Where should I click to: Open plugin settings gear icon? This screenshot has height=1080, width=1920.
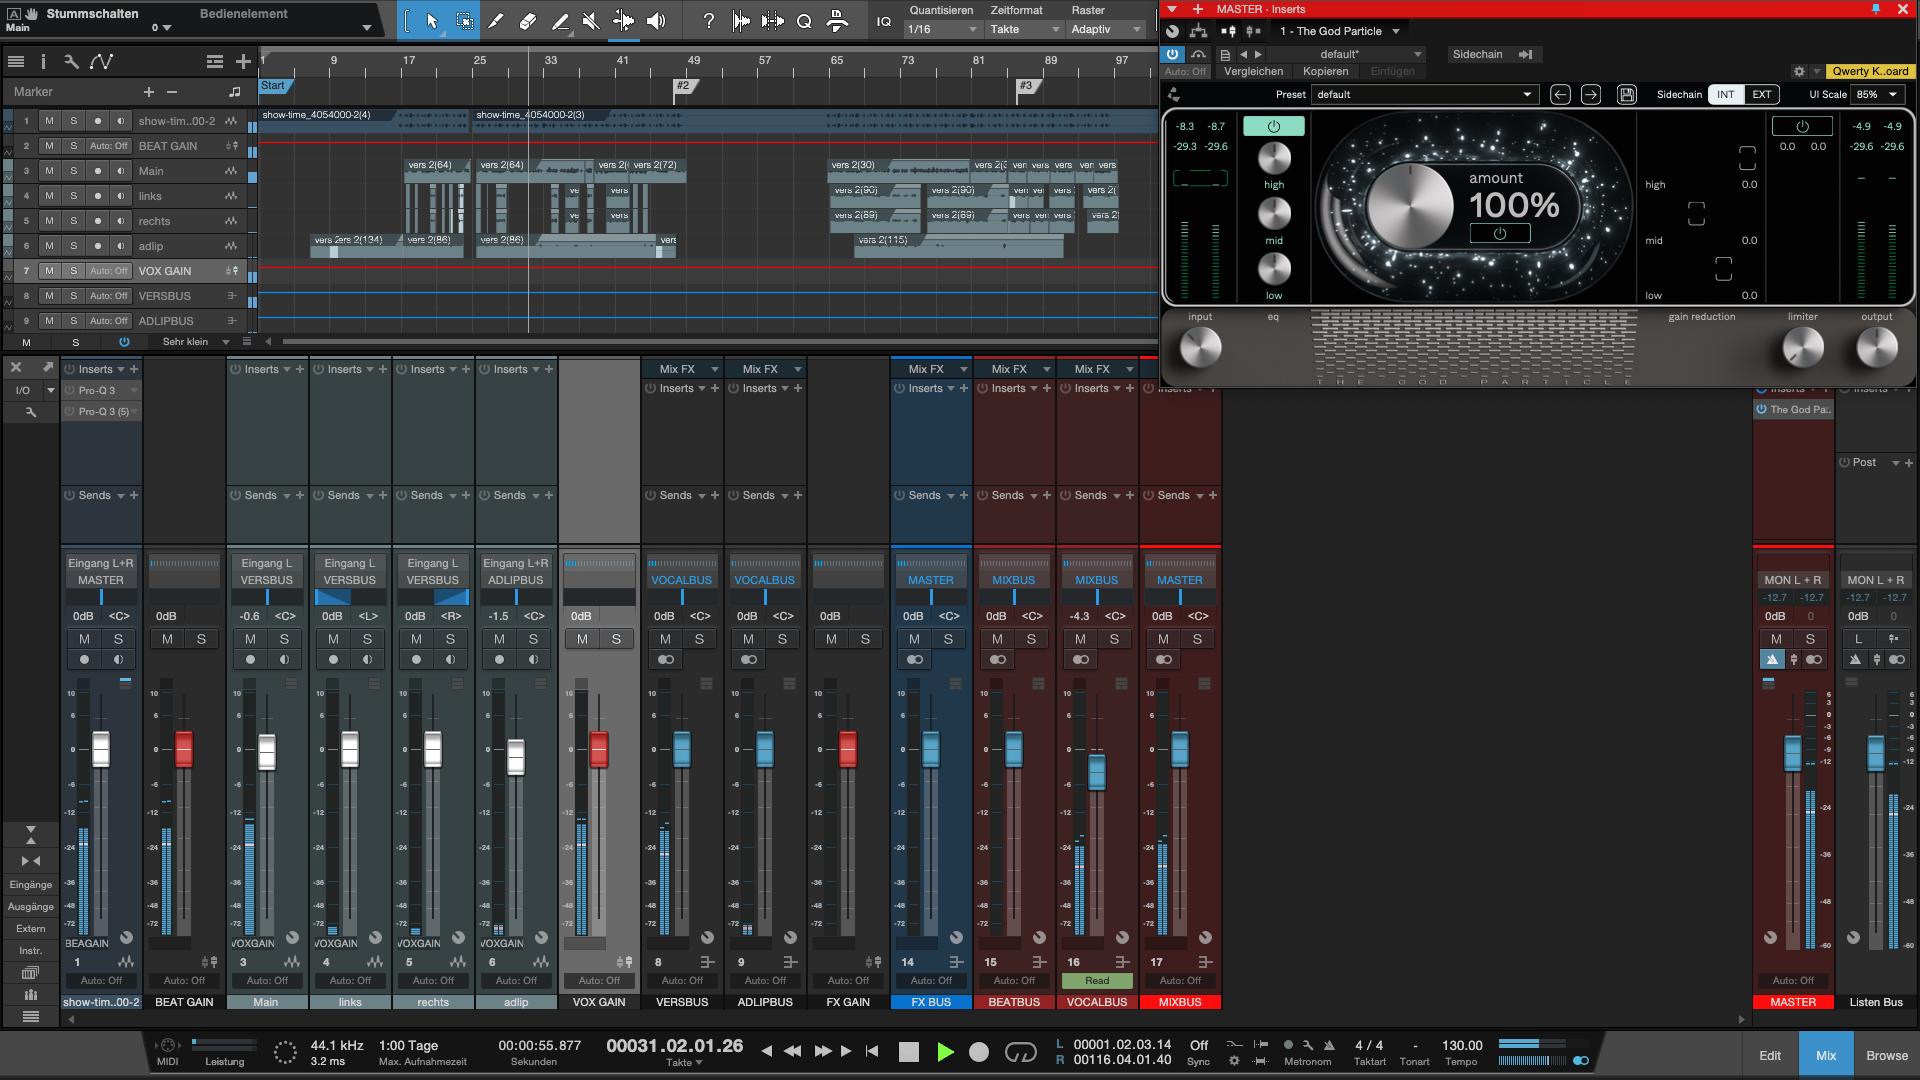[x=1799, y=71]
